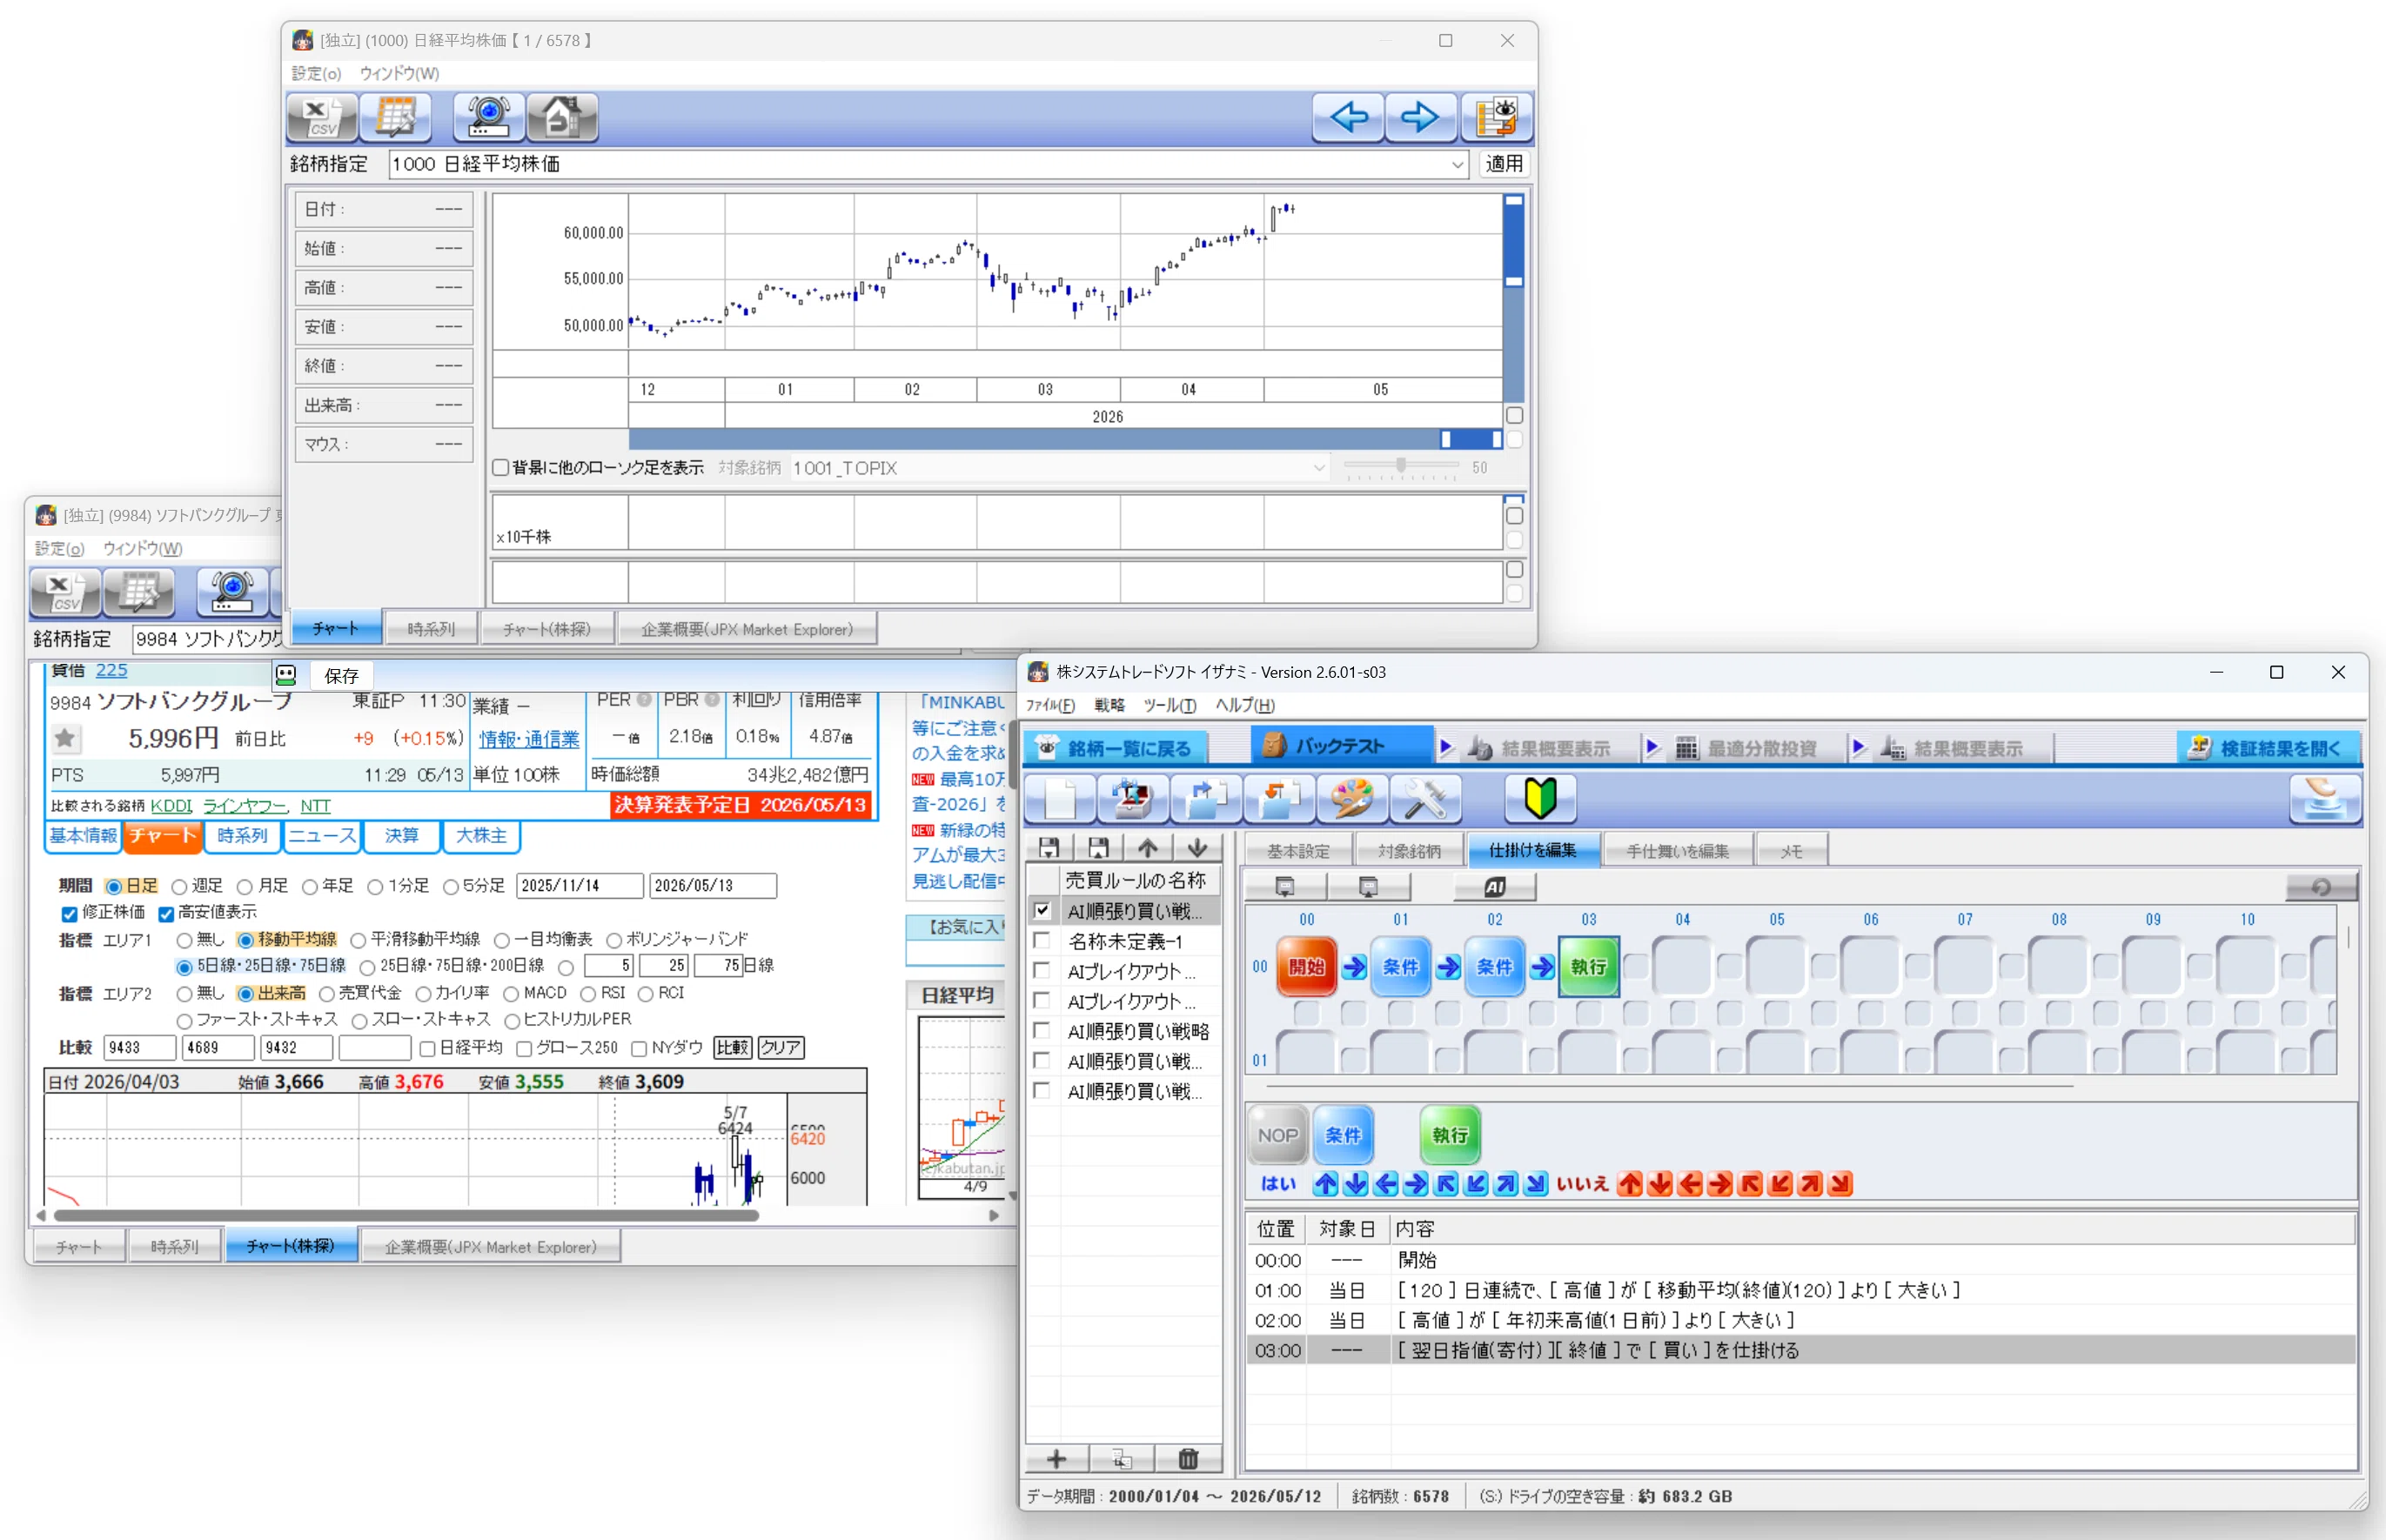Click the treasure chest icon in Izanami toolbar
The image size is (2386, 1540).
[x=1133, y=799]
